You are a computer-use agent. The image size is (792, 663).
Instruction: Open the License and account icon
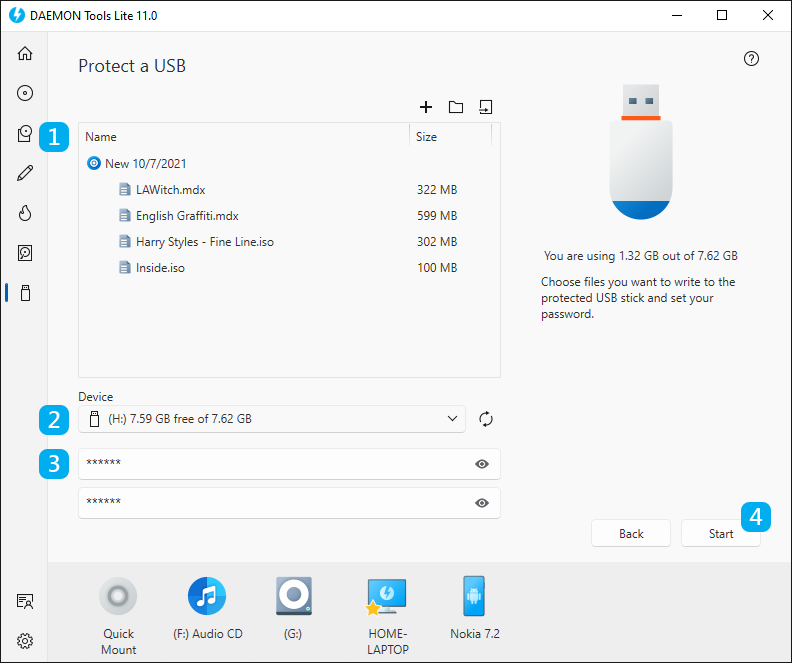click(x=25, y=601)
